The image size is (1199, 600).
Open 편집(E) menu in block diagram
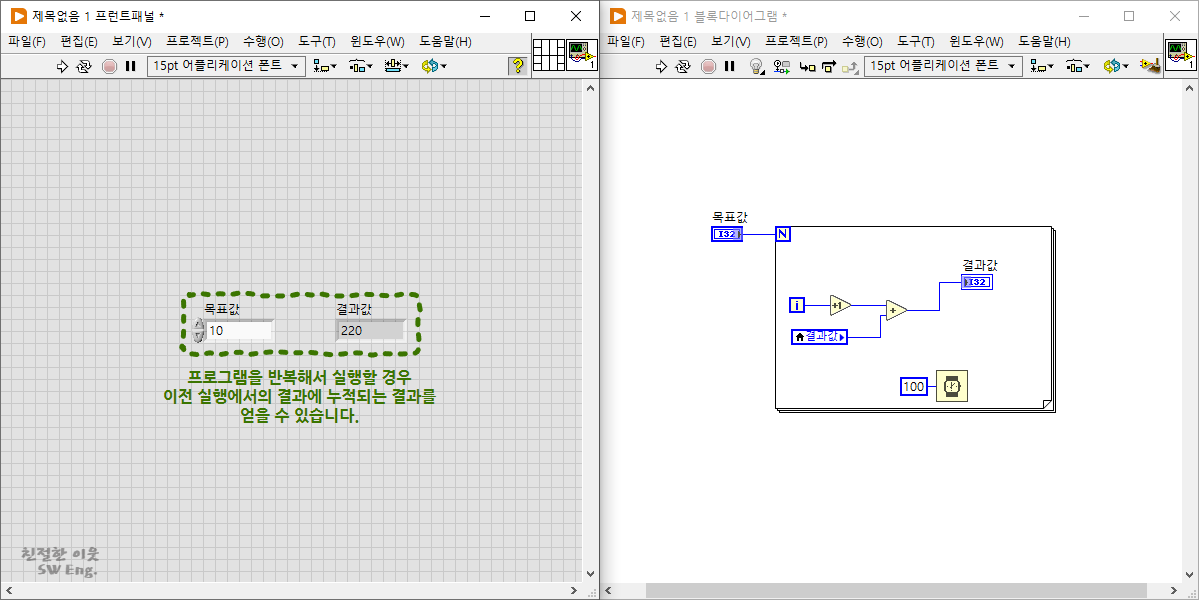tap(679, 41)
